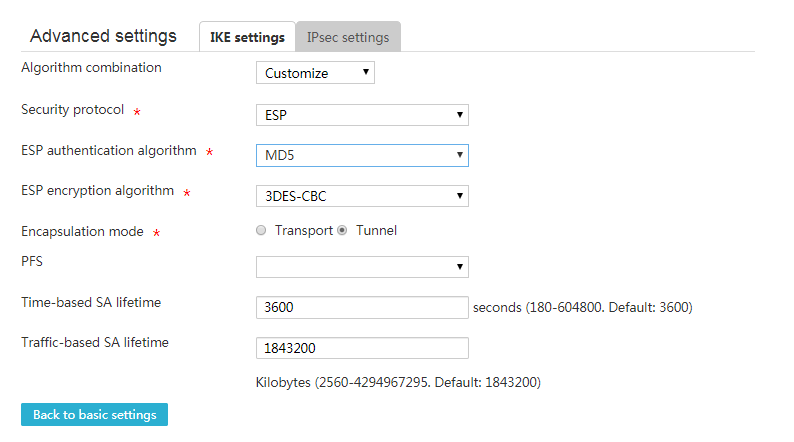Screen dimensions: 794x442
Task: Open the ESP encryption algorithm dropdown
Action: coord(362,196)
